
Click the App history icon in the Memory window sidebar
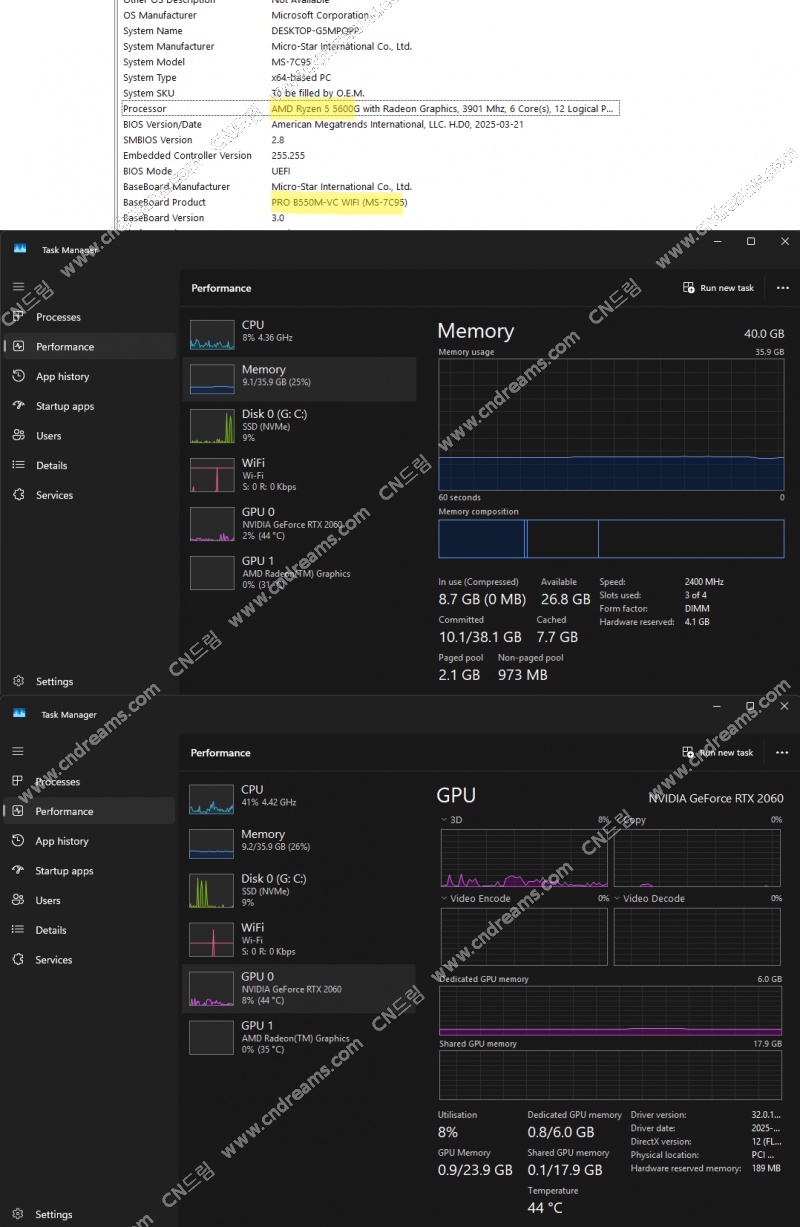(18, 376)
